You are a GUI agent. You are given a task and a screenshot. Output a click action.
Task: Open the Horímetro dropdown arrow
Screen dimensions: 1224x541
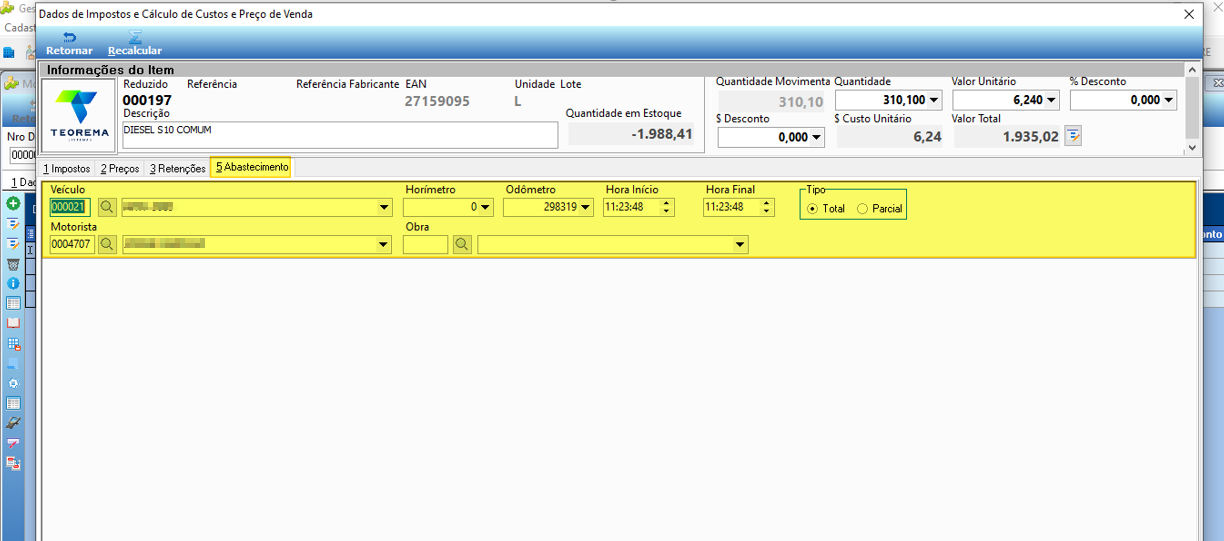[485, 208]
